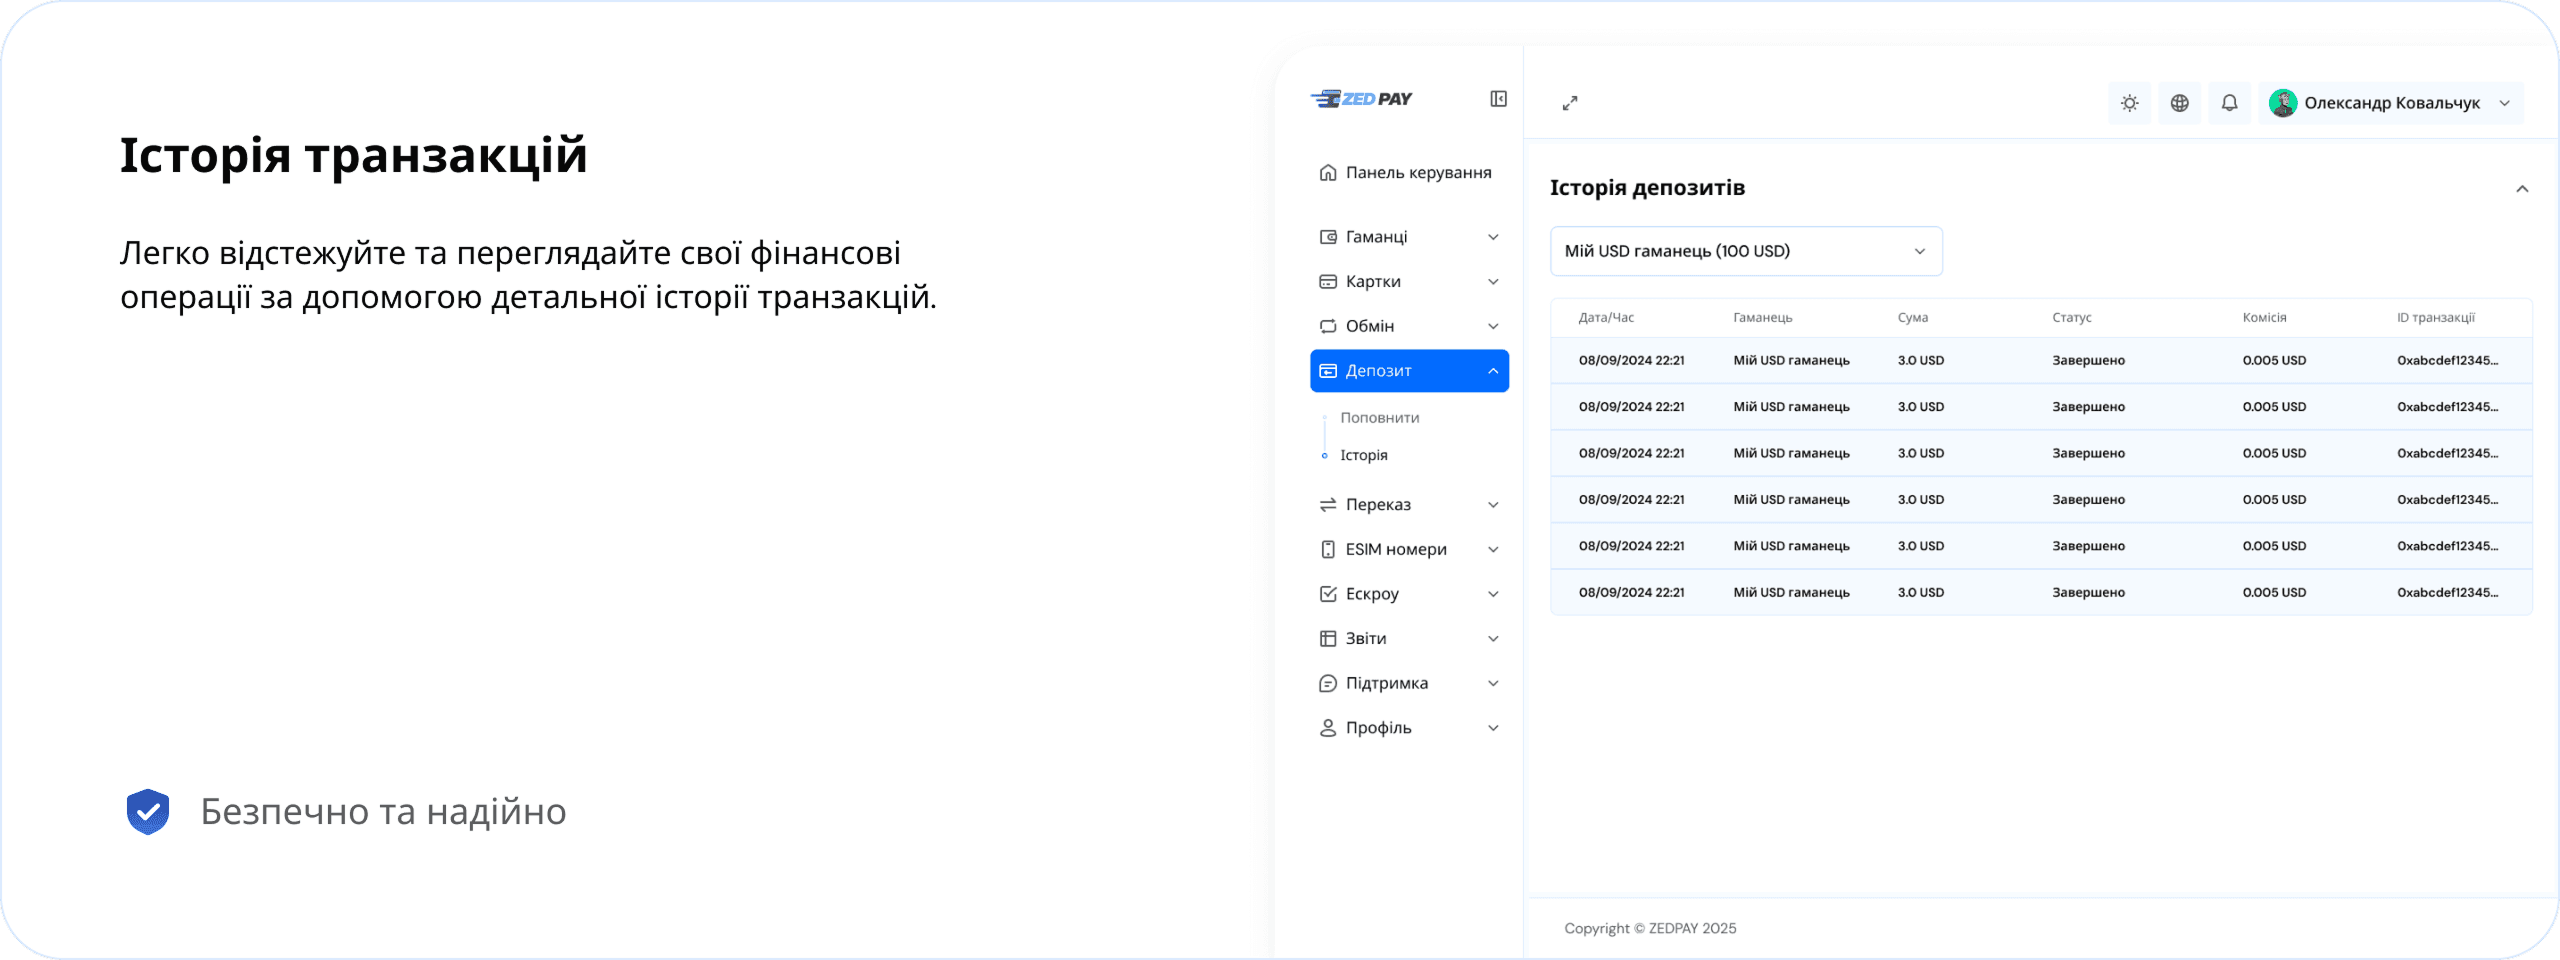
Task: Toggle light/dark theme sun icon
Action: click(2129, 103)
